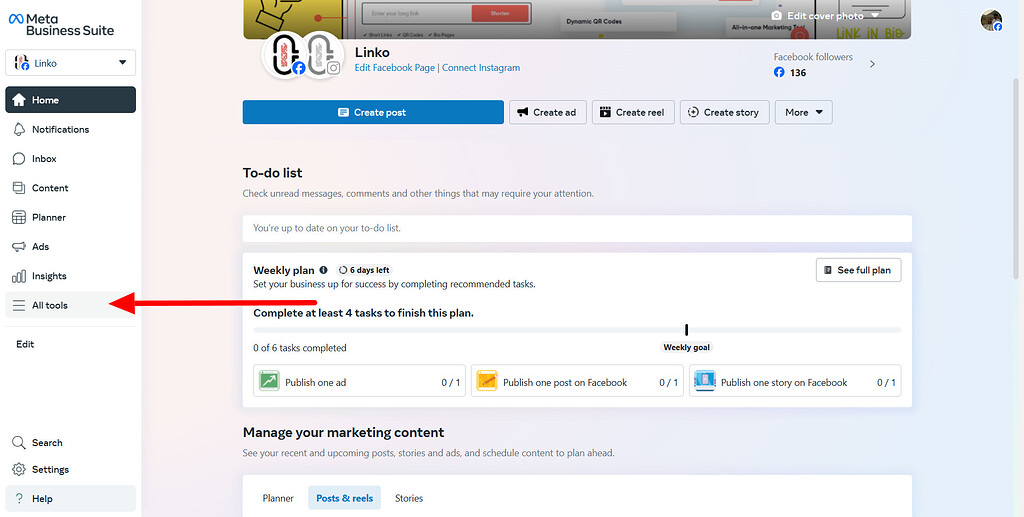Open Inbox in sidebar

[x=71, y=159]
